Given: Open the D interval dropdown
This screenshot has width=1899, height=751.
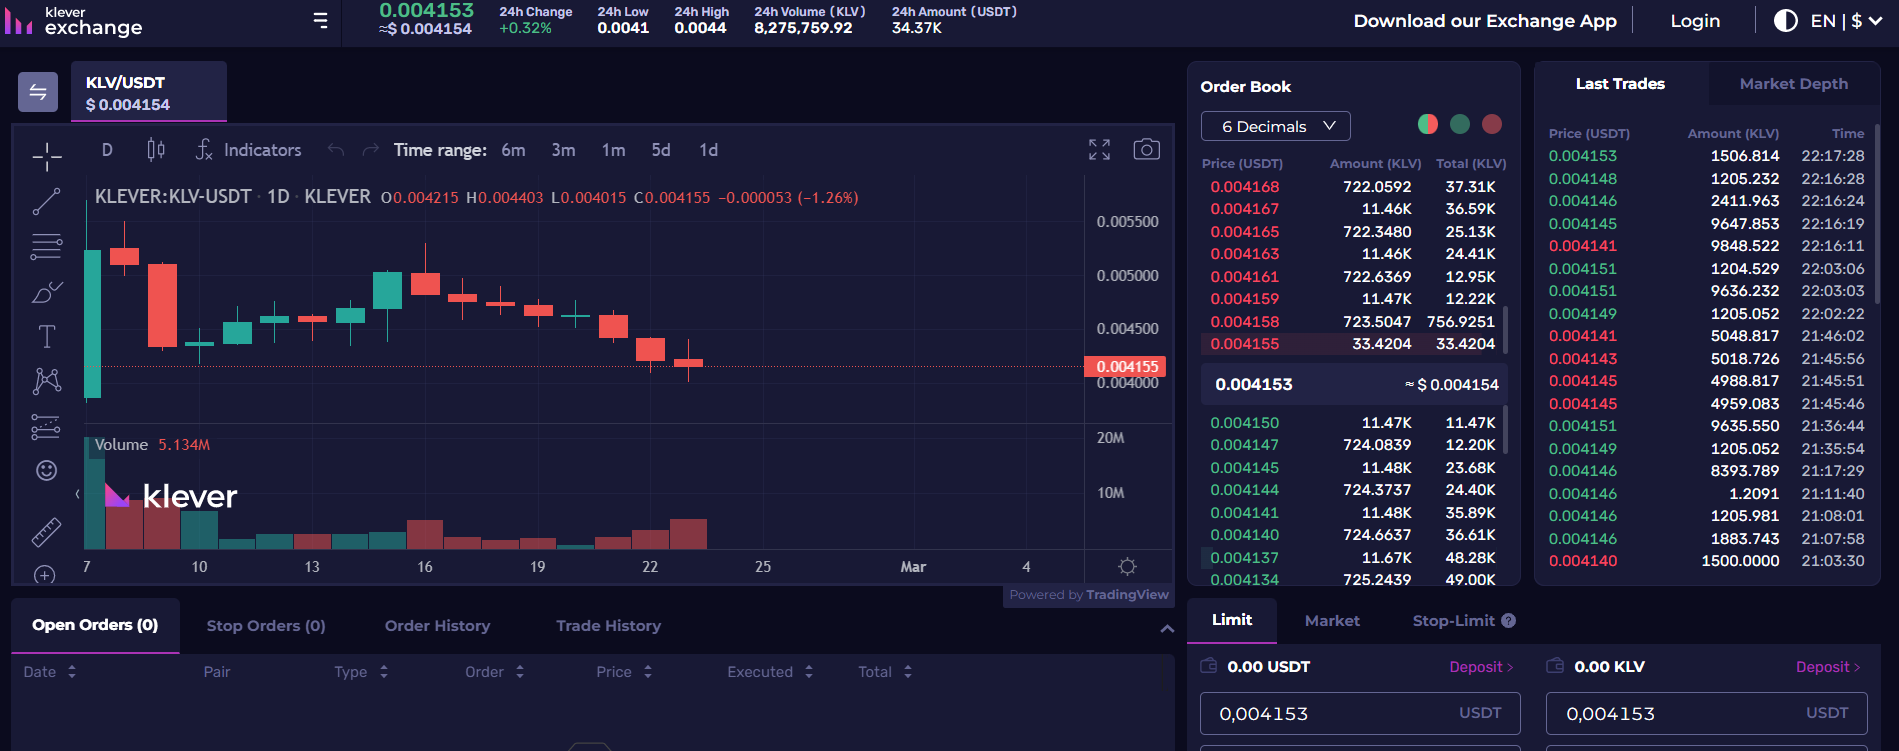Looking at the screenshot, I should point(107,150).
